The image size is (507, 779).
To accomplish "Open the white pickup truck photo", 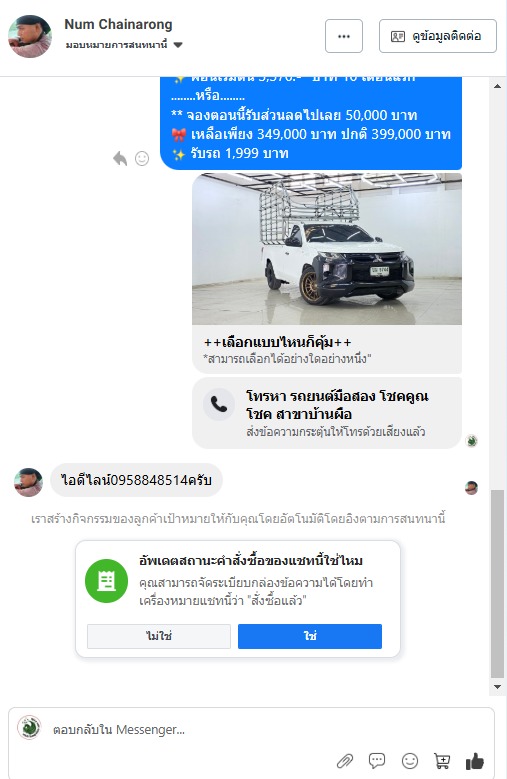I will pyautogui.click(x=327, y=249).
